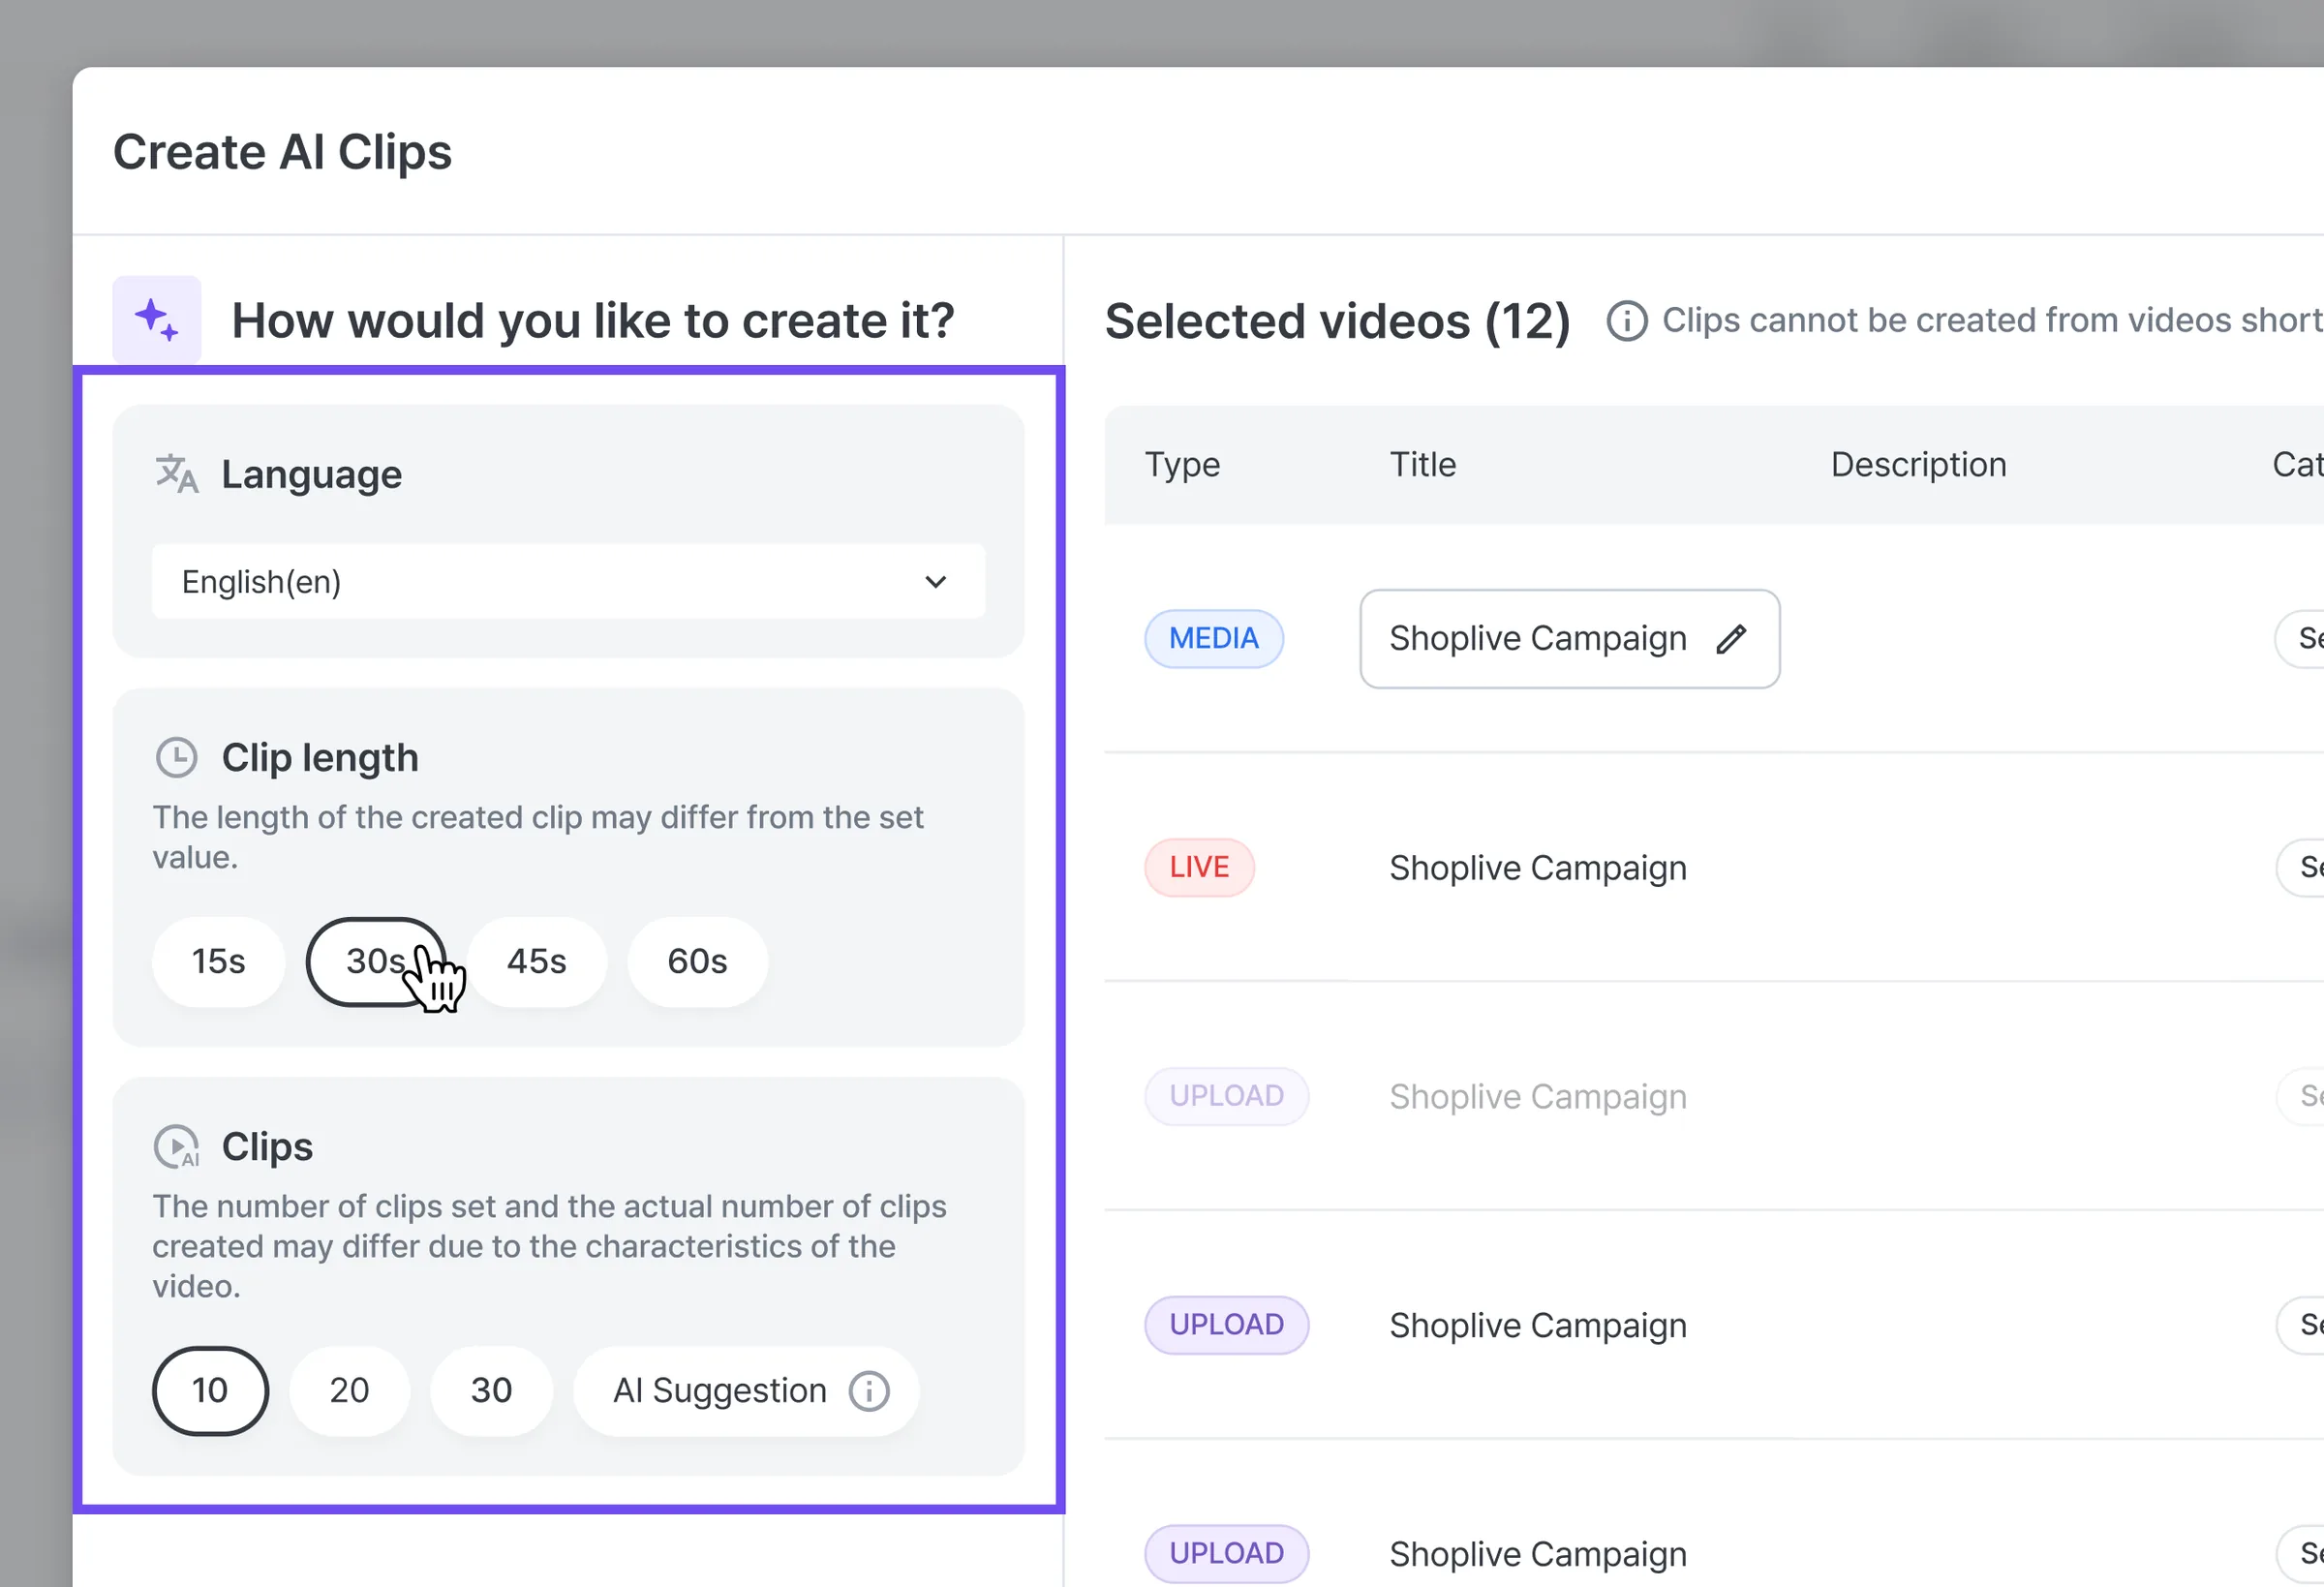This screenshot has width=2324, height=1587.
Task: Choose the 60s clip length option
Action: (698, 962)
